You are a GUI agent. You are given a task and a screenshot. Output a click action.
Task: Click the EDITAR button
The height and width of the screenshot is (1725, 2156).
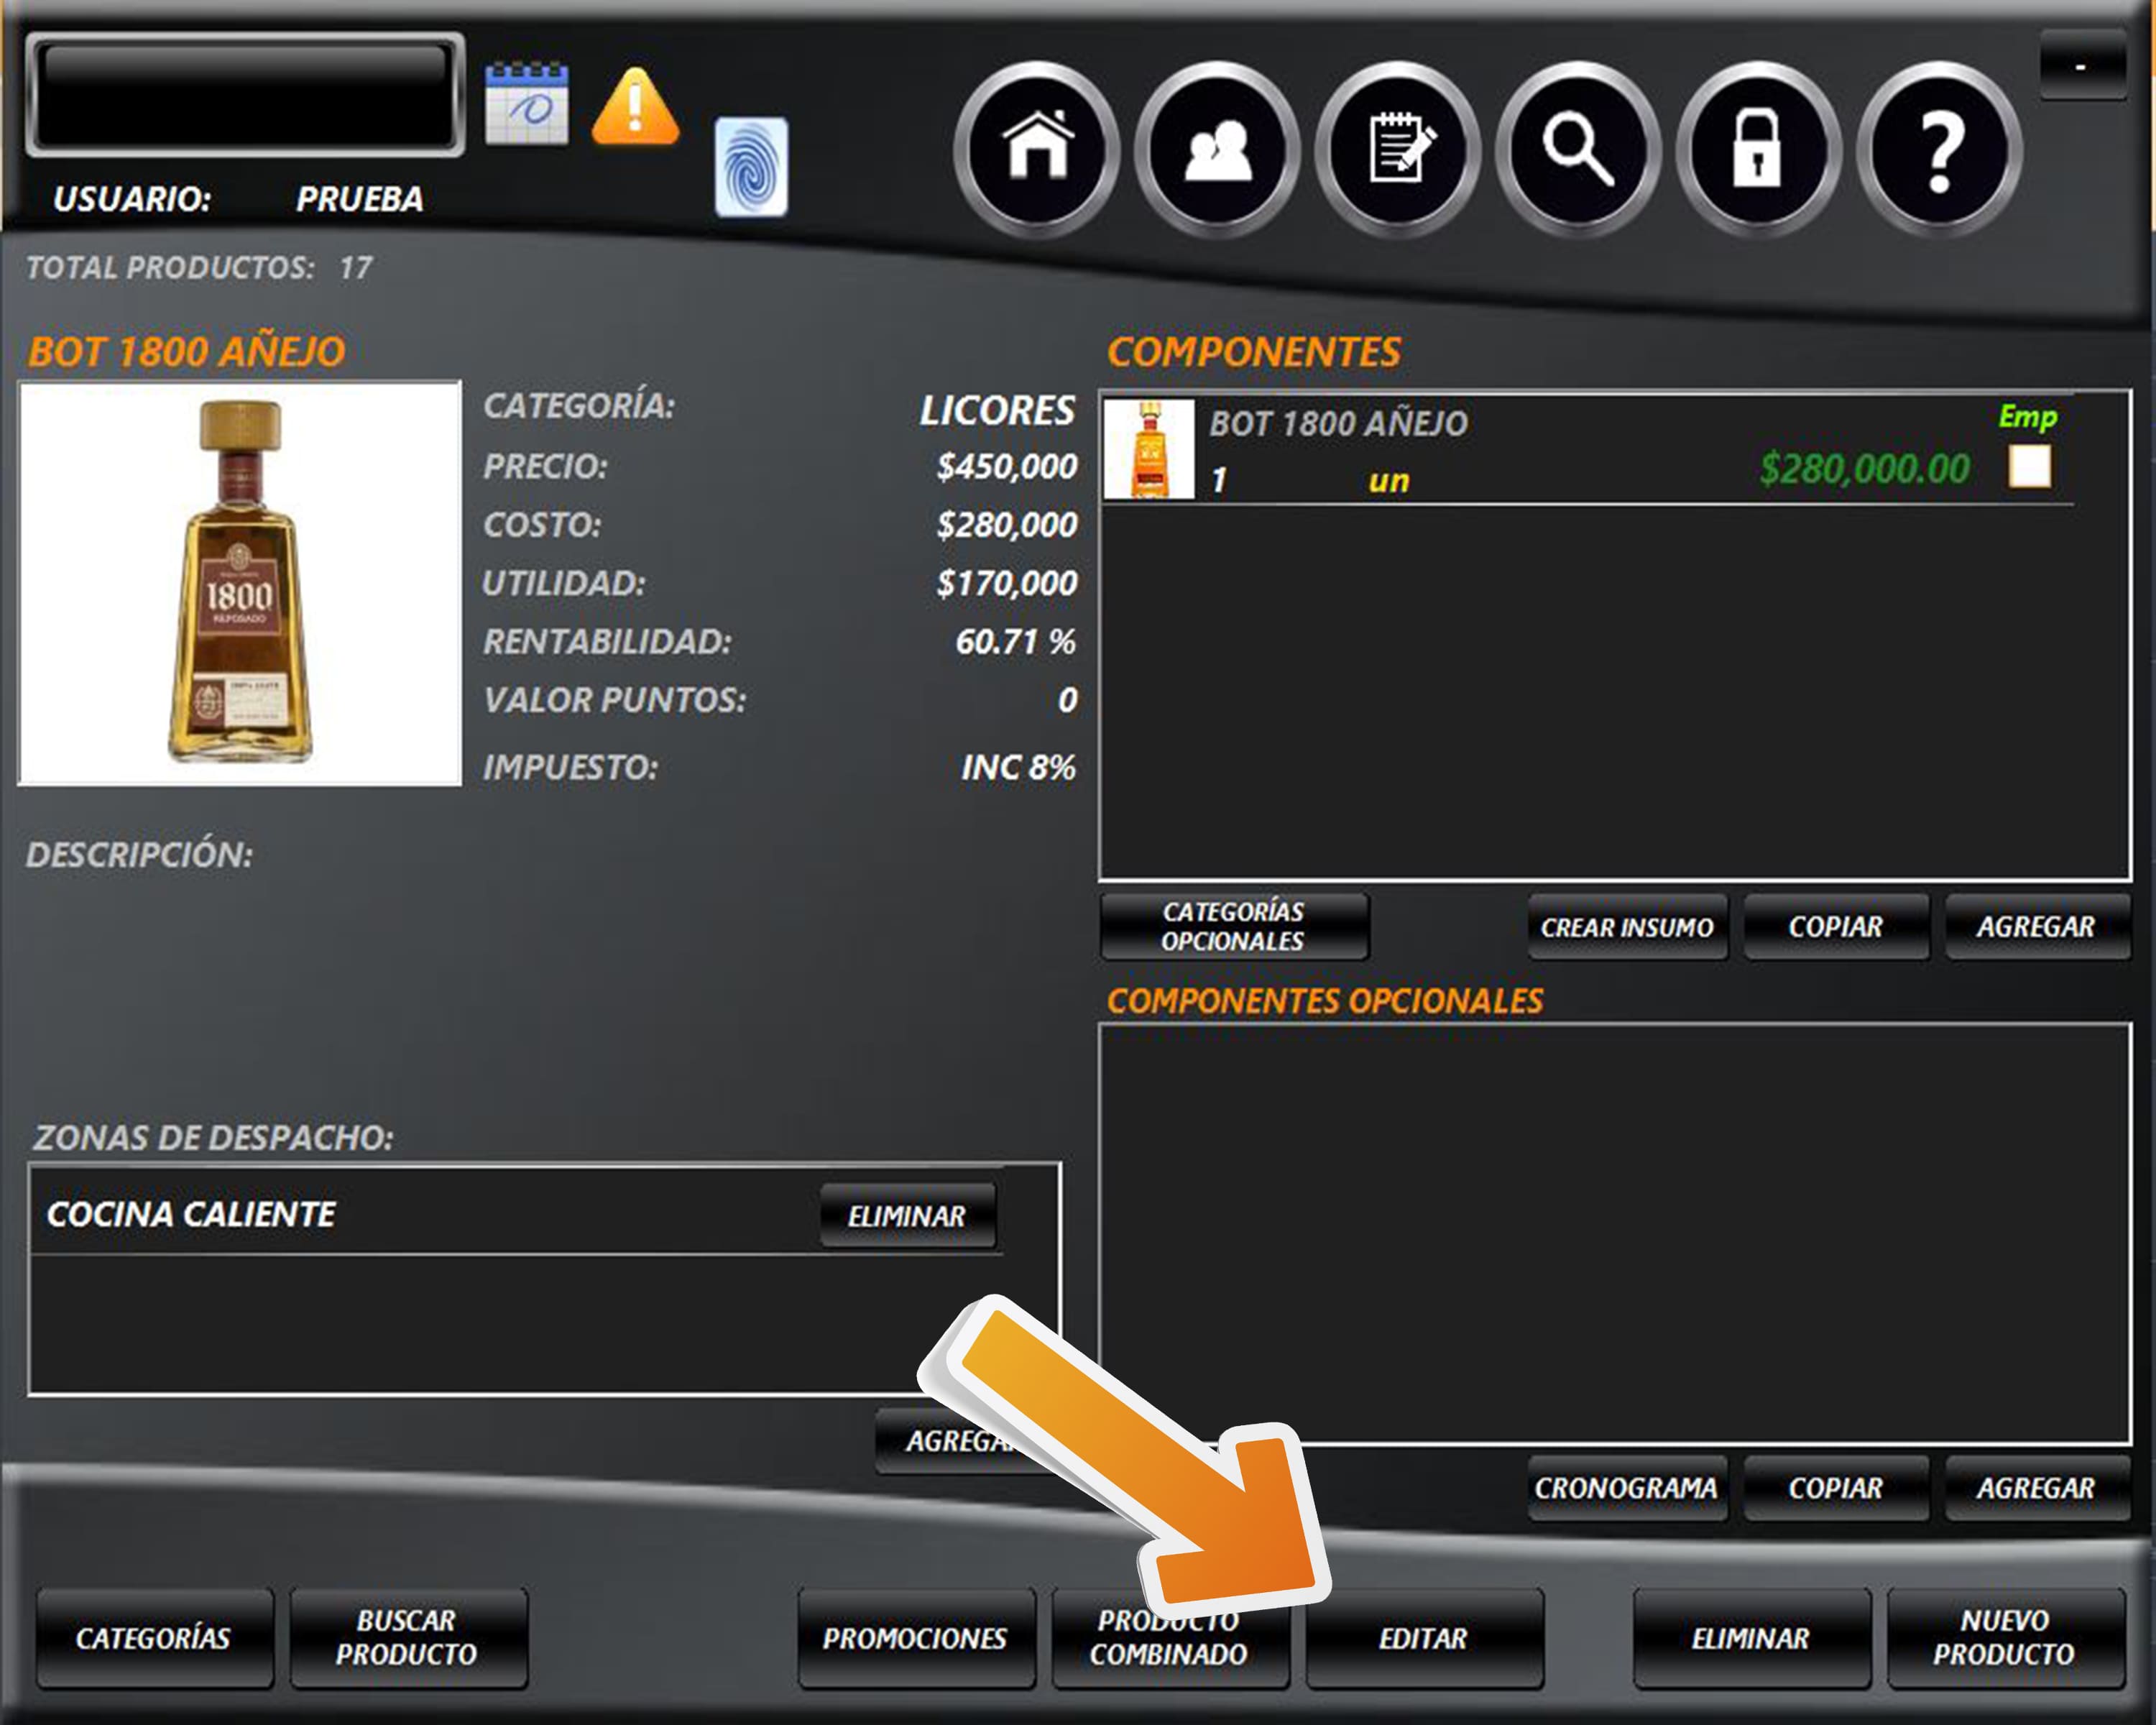tap(1424, 1639)
